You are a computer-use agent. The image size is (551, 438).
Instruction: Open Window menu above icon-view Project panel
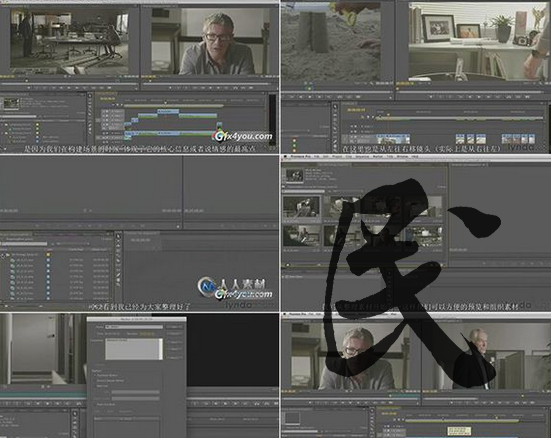(403, 156)
